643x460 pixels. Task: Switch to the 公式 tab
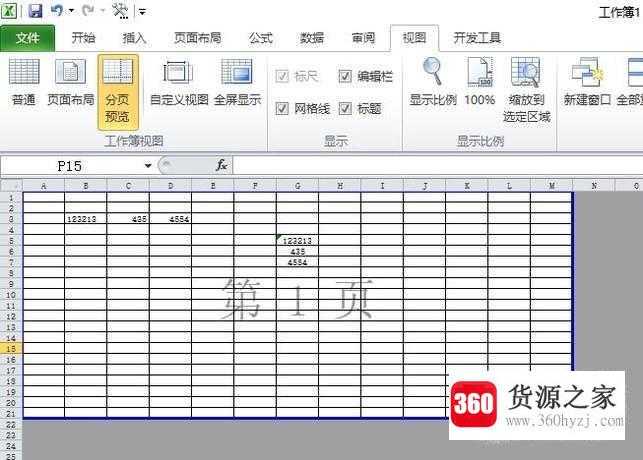click(261, 38)
